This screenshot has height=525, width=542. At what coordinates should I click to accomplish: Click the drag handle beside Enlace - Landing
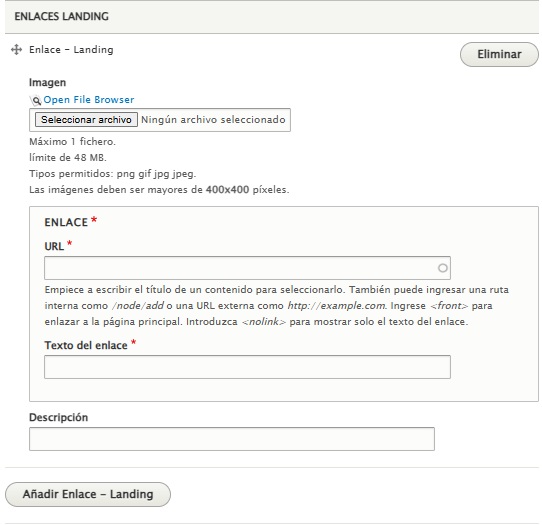pyautogui.click(x=16, y=50)
